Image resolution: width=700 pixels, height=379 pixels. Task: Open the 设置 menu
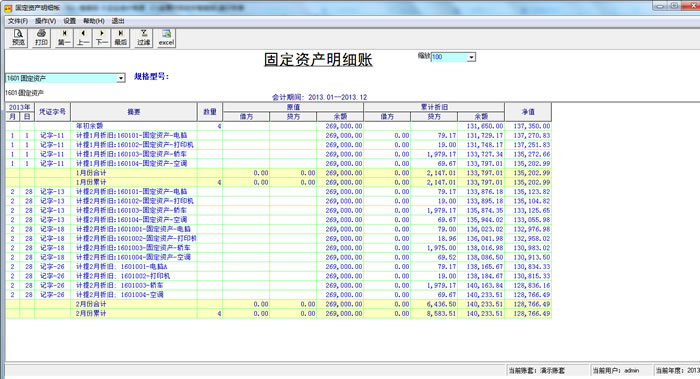(x=70, y=21)
